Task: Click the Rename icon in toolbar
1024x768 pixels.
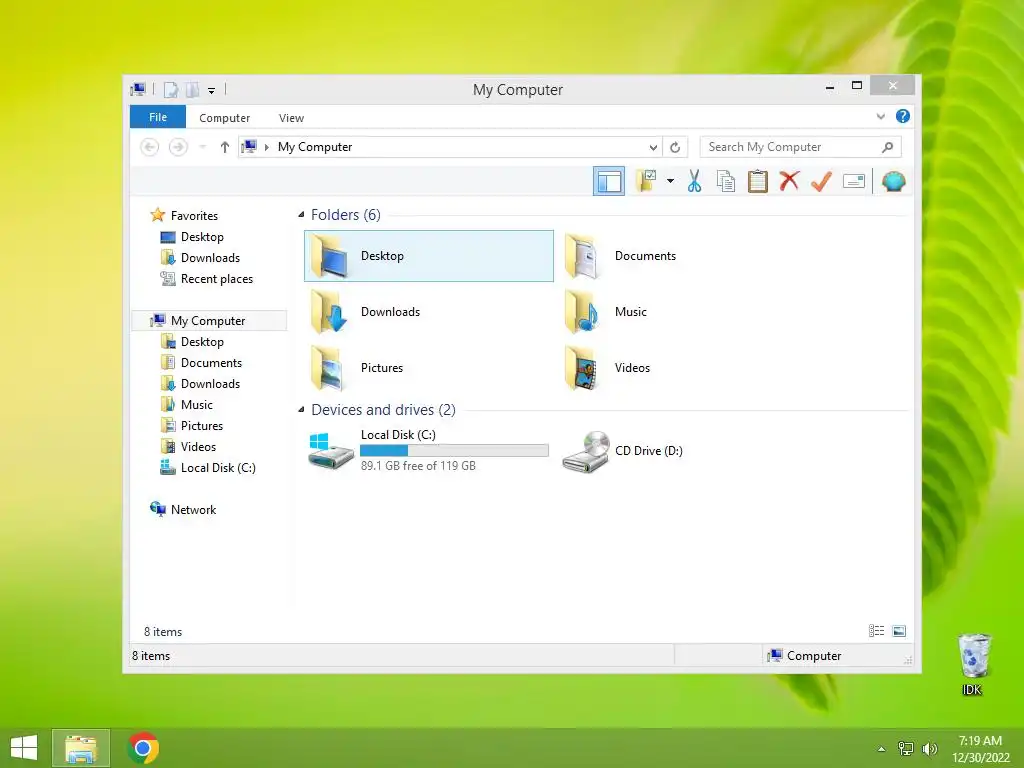Action: tap(854, 181)
